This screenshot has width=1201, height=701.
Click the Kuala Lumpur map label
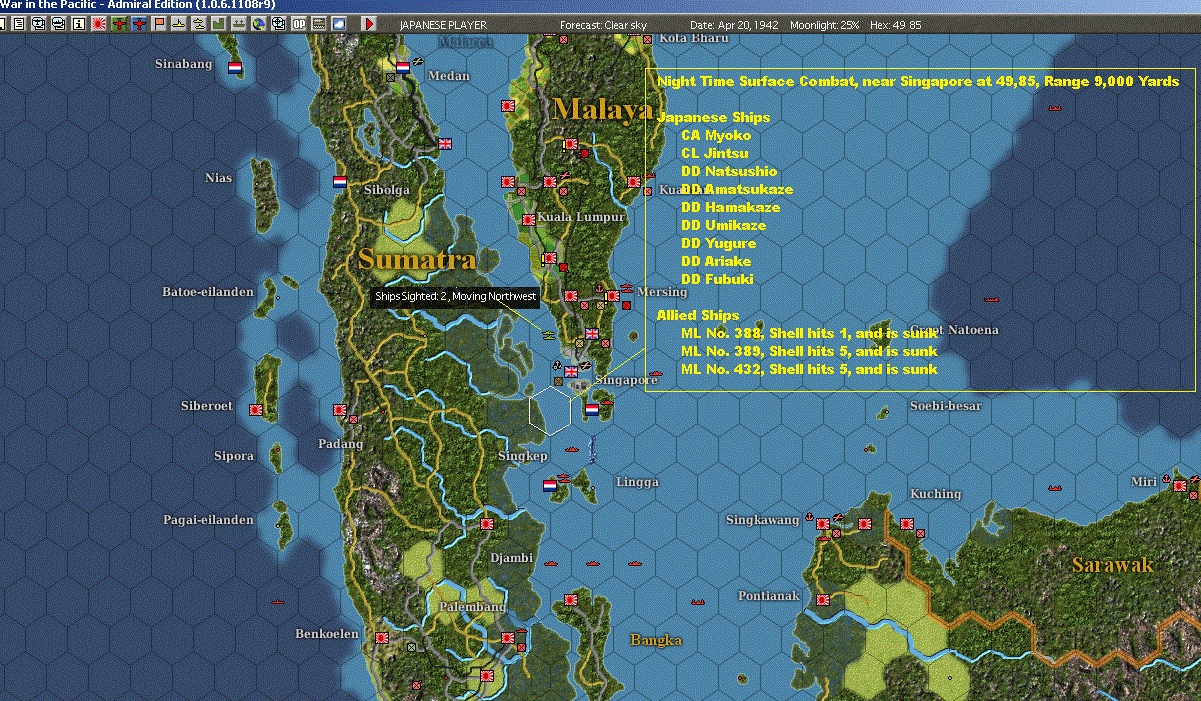581,217
